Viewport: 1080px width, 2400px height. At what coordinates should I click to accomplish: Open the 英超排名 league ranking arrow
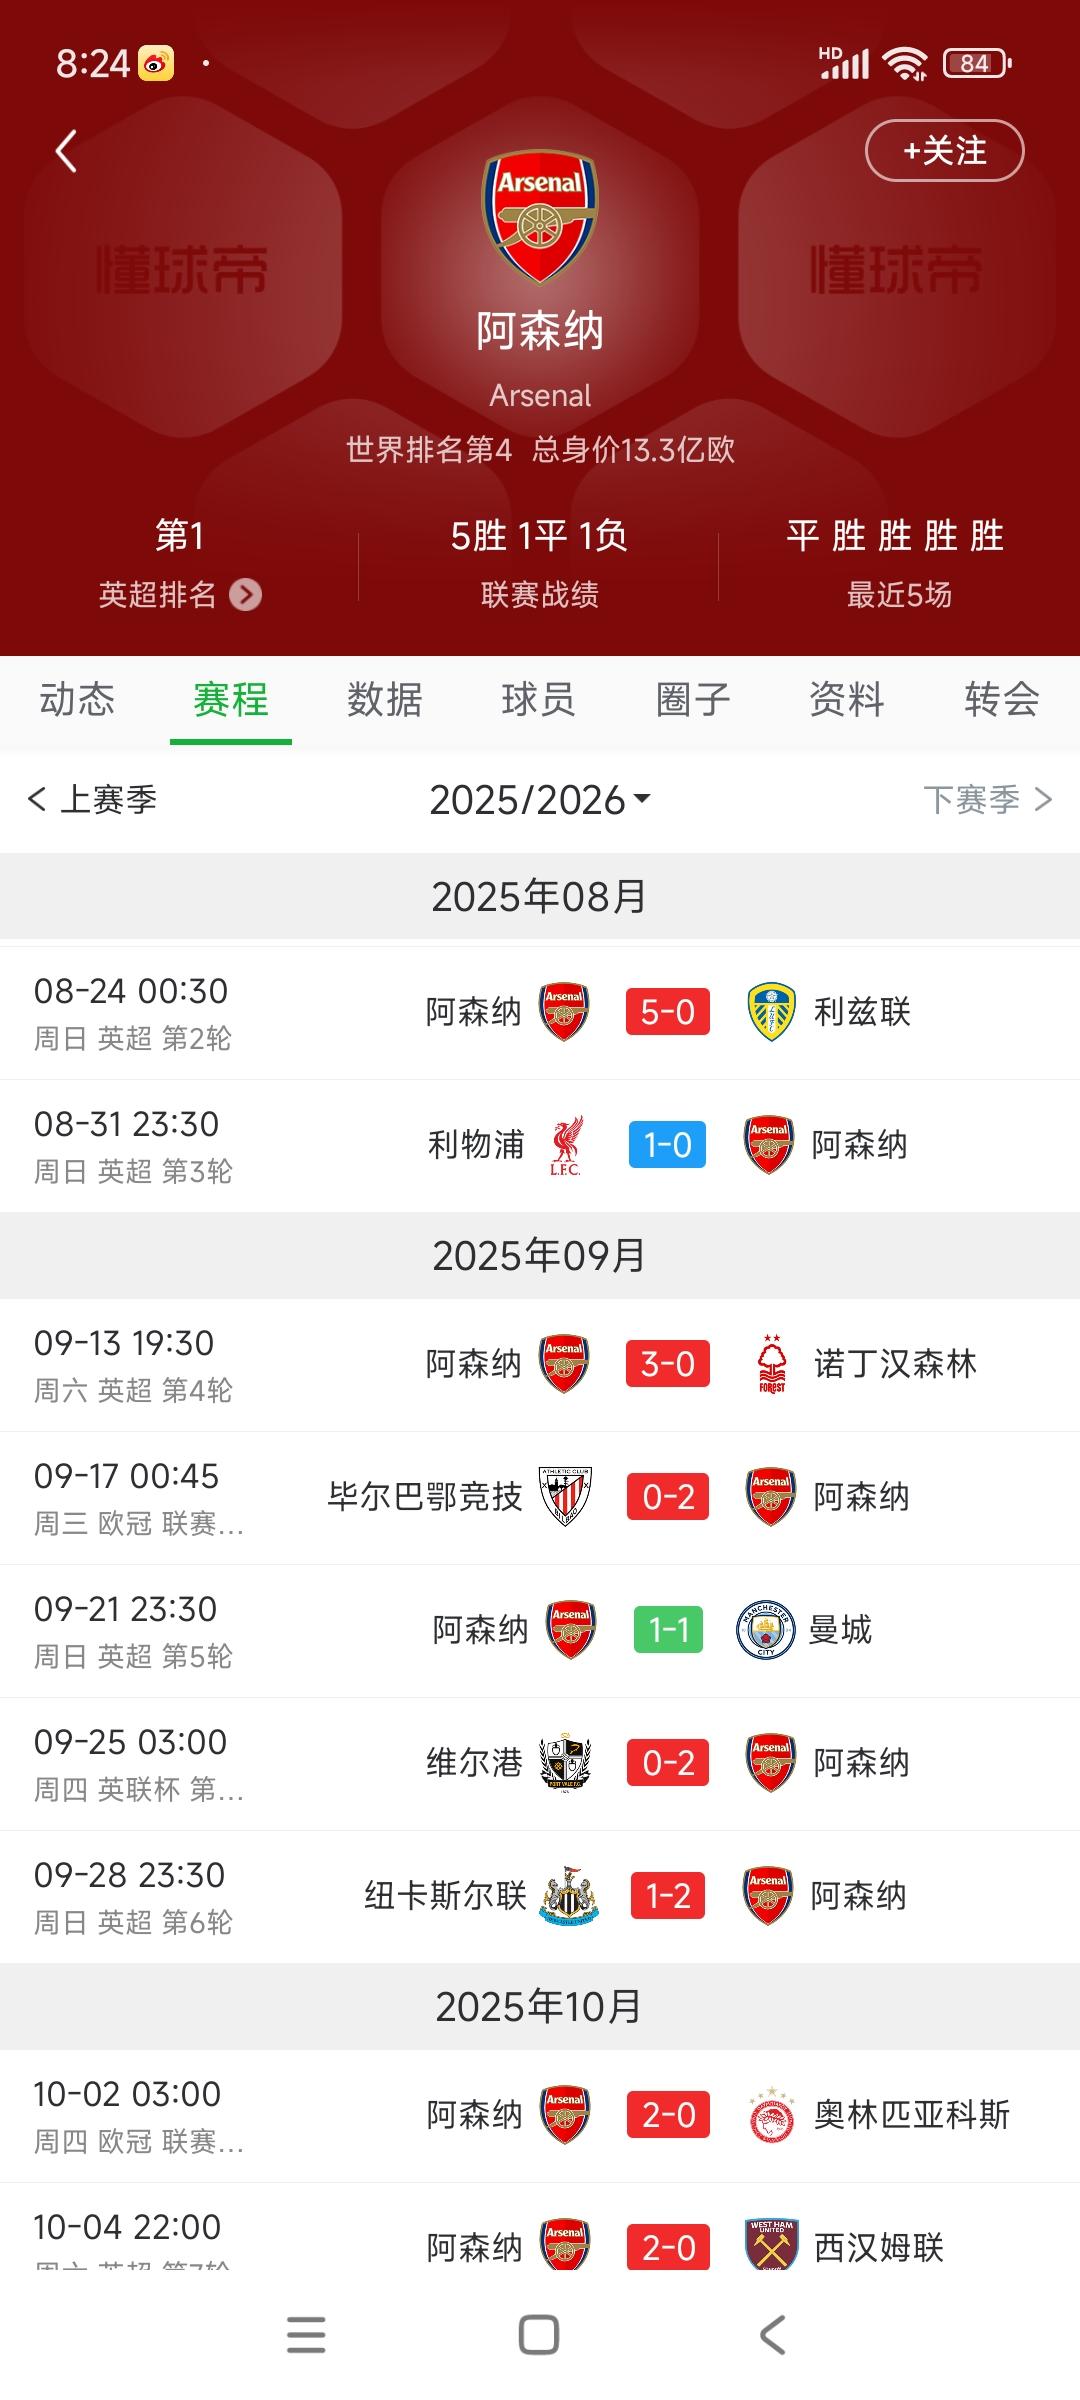pos(245,595)
